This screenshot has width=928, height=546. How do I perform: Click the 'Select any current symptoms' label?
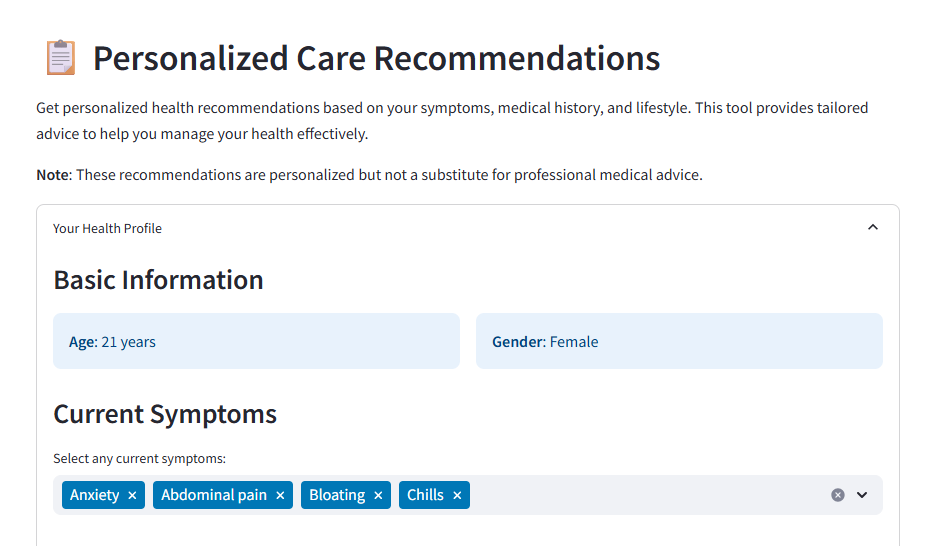(x=139, y=459)
